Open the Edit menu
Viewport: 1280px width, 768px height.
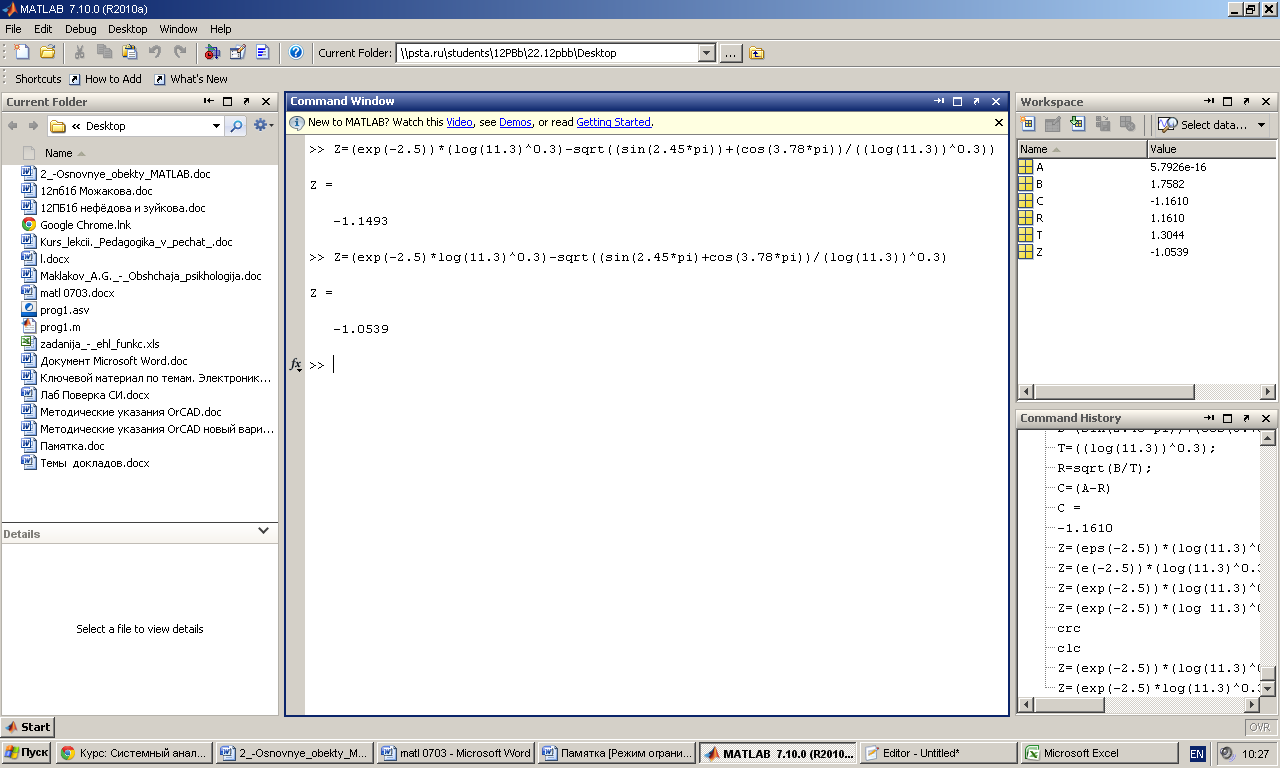pos(43,29)
